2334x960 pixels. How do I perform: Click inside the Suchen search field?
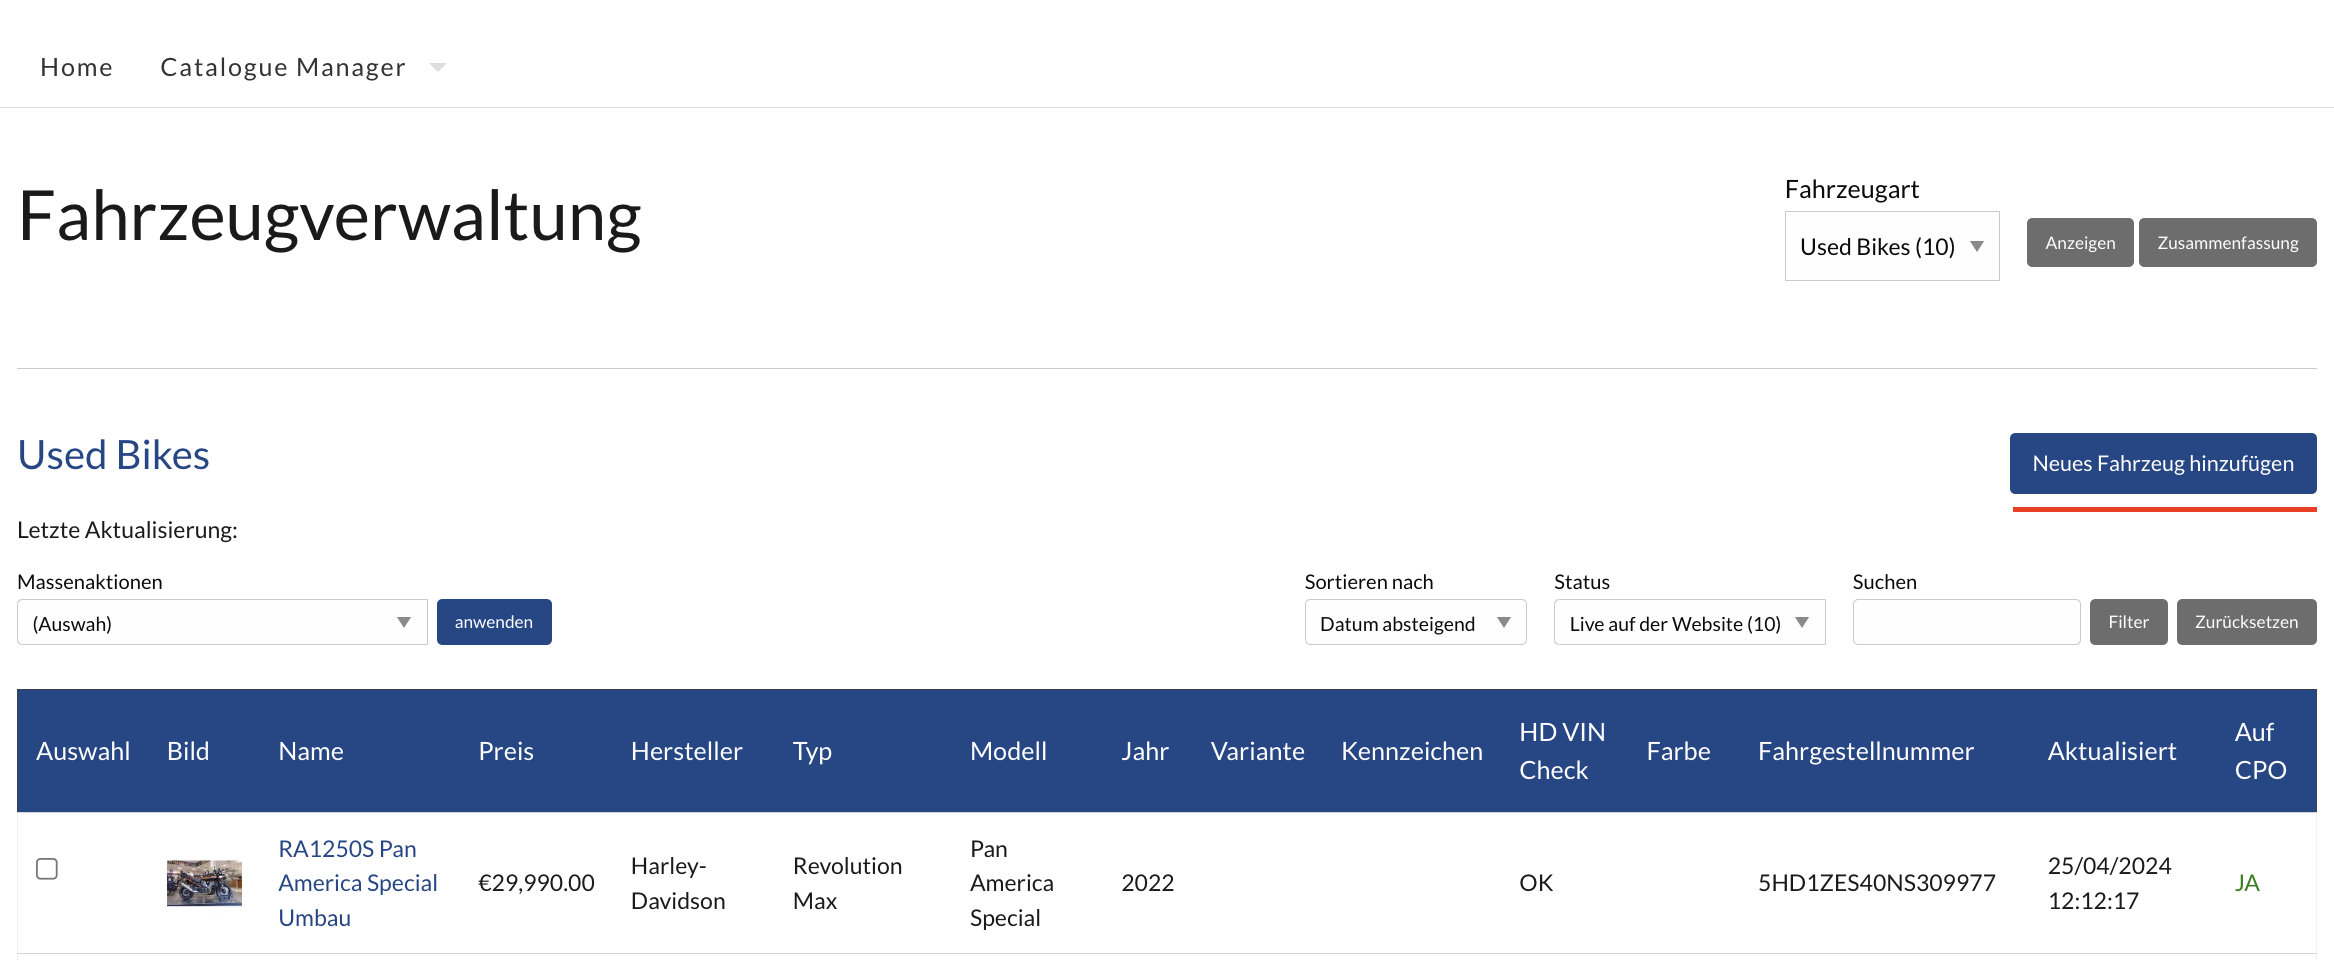coord(1965,621)
